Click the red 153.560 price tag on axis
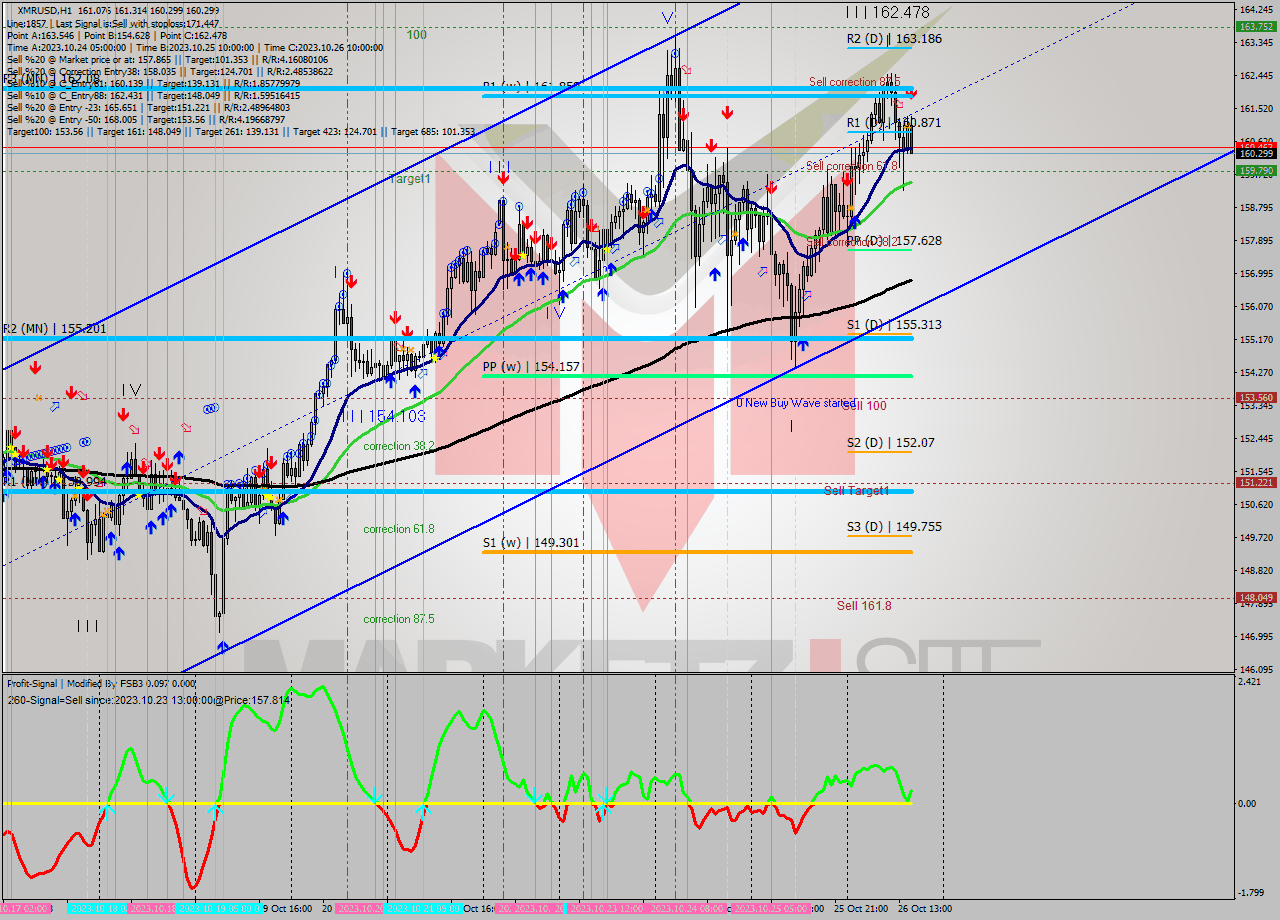The width and height of the screenshot is (1280, 920). click(1255, 398)
